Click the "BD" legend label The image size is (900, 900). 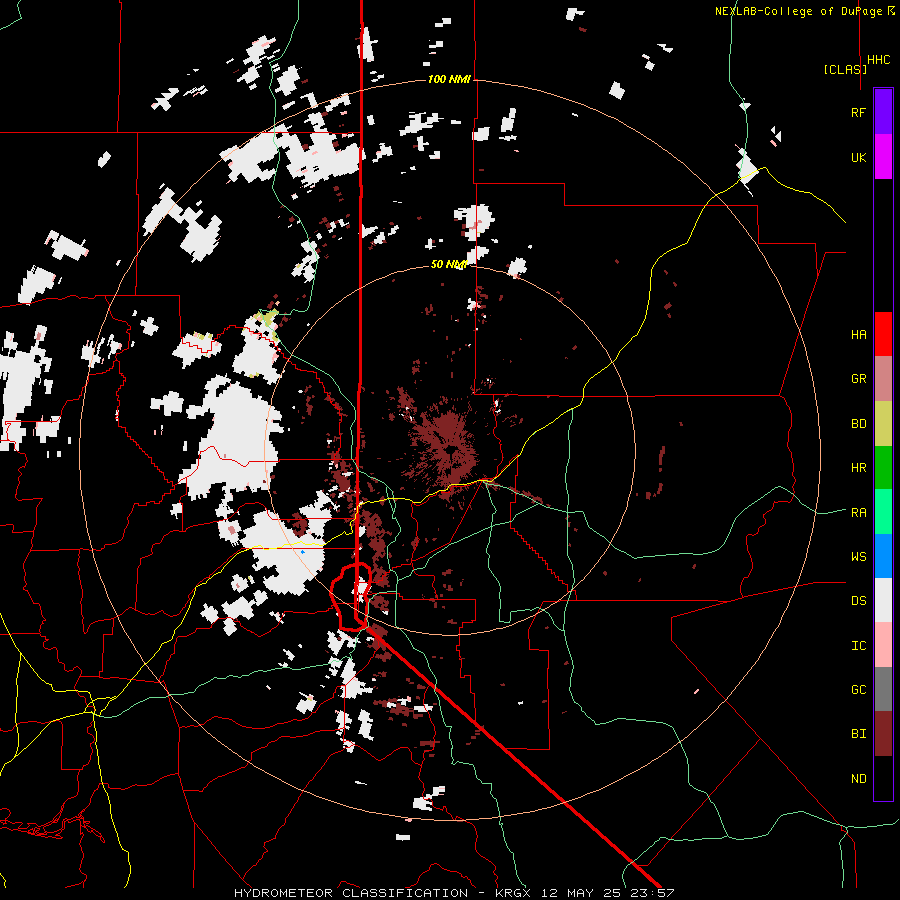tap(858, 424)
